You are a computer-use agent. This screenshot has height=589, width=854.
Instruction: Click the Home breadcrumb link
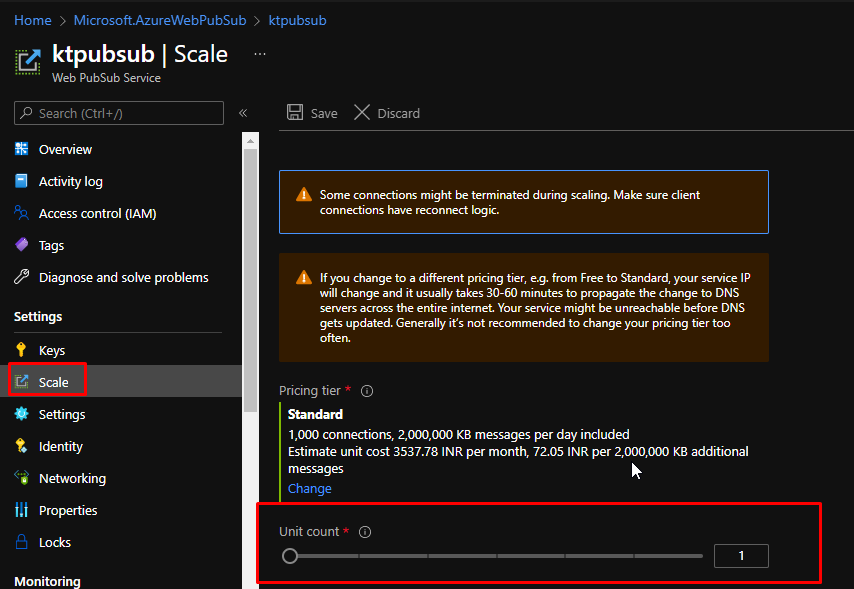tap(33, 20)
